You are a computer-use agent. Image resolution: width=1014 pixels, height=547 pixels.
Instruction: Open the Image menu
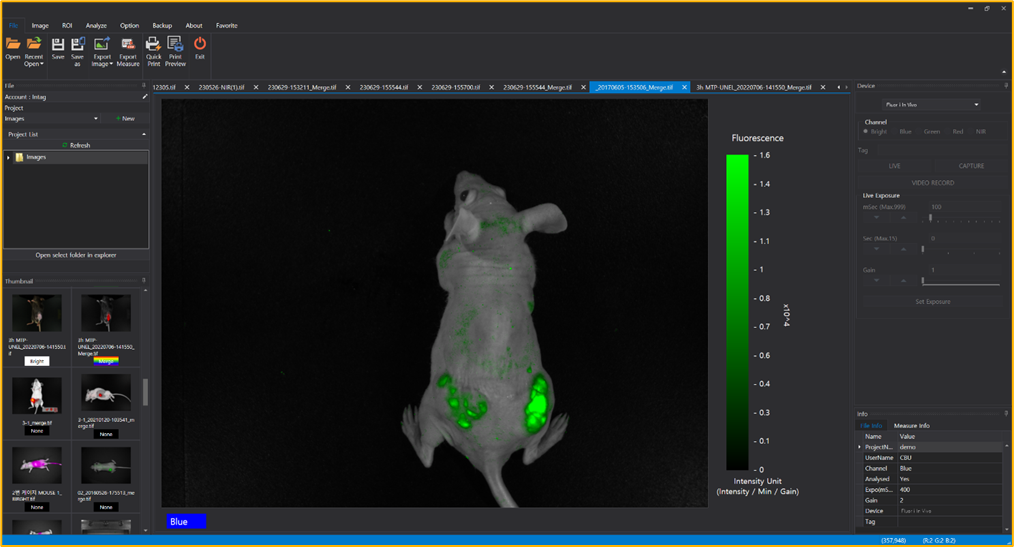(40, 26)
